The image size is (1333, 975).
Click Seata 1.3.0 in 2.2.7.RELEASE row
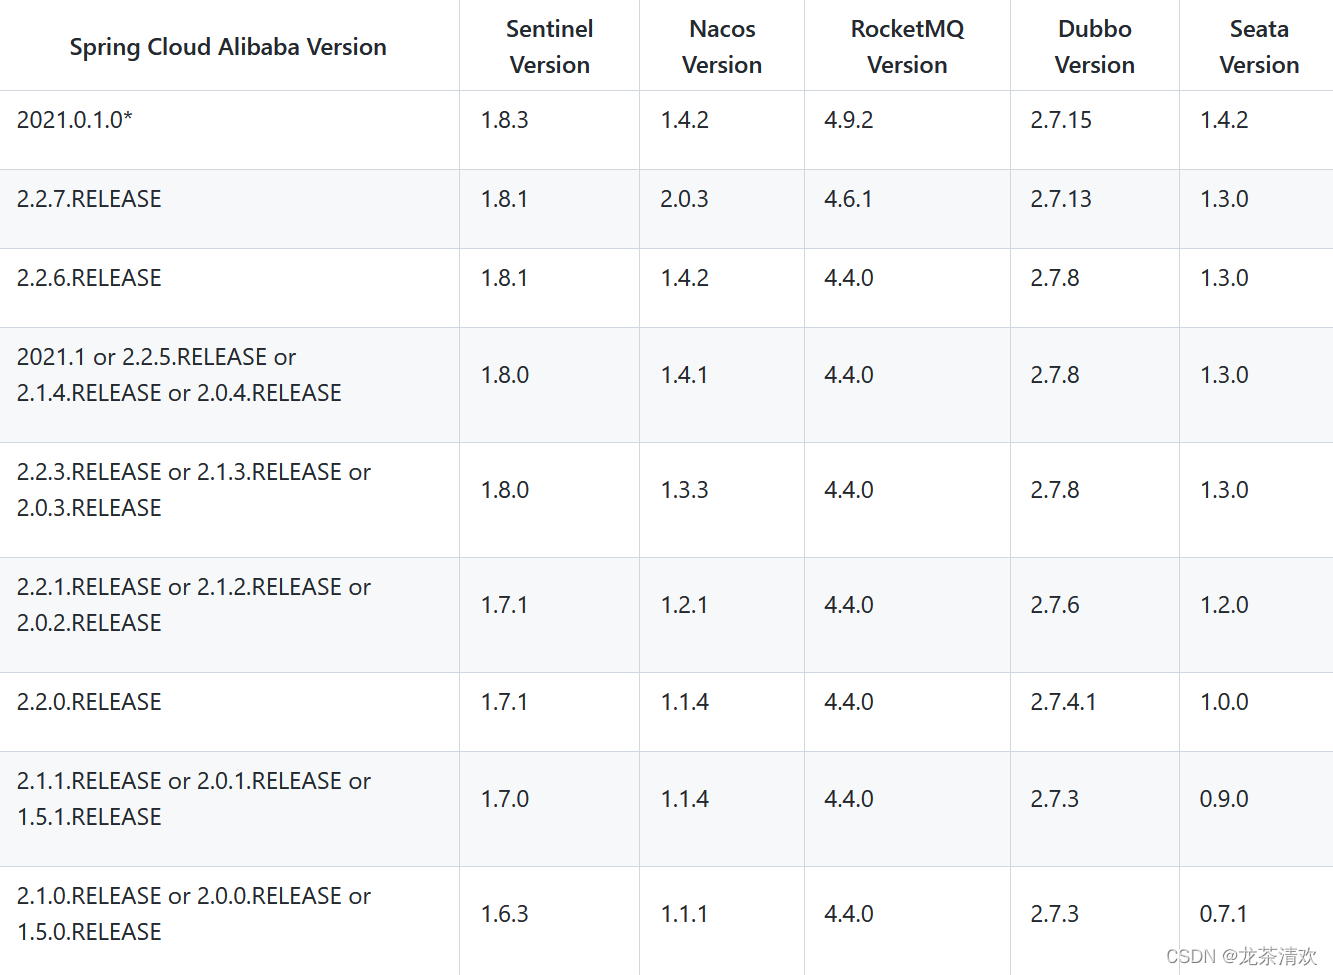[x=1224, y=199]
